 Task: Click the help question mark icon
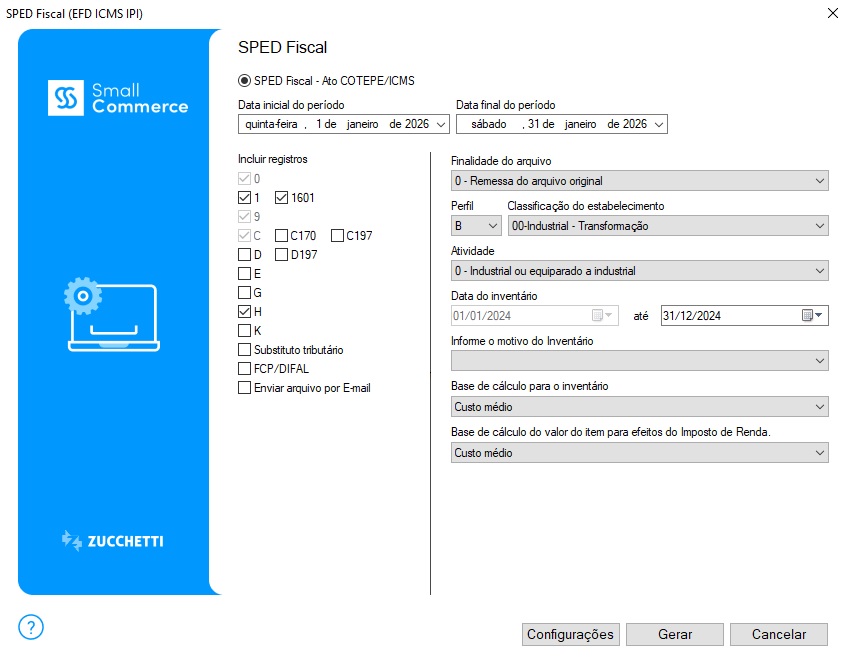click(31, 627)
